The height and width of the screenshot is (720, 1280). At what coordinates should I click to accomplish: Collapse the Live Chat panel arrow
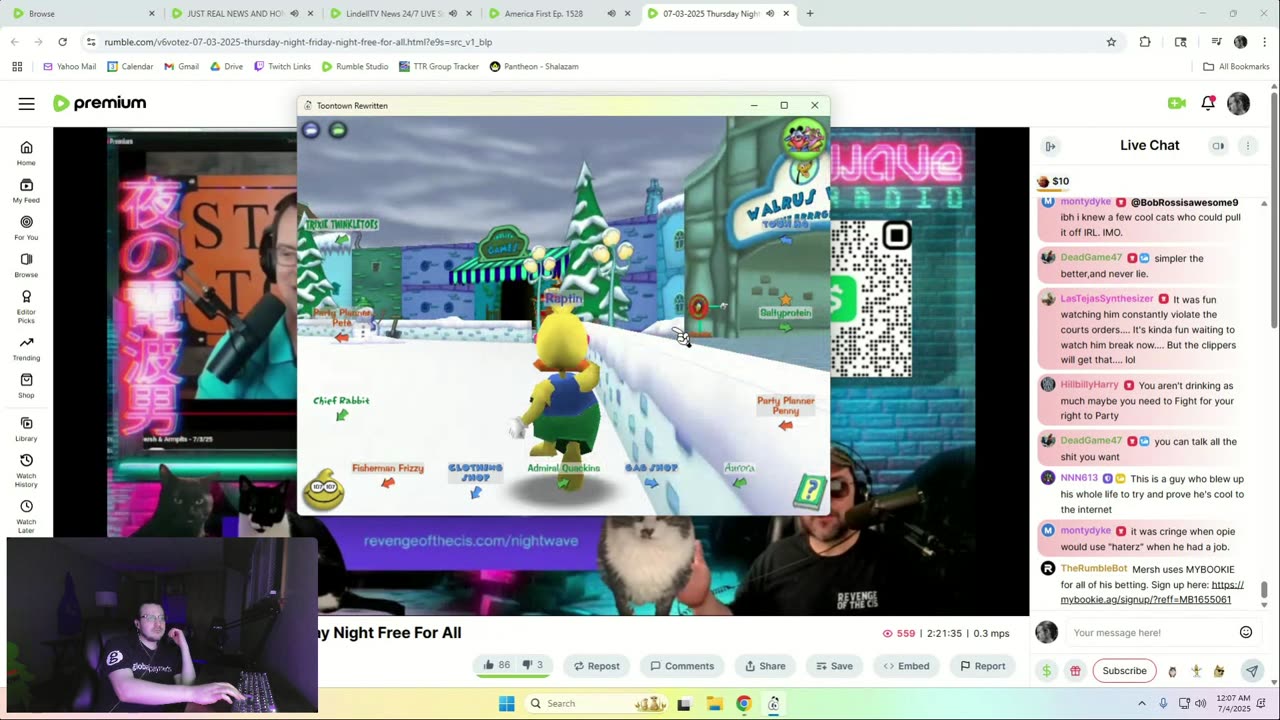(x=1050, y=146)
